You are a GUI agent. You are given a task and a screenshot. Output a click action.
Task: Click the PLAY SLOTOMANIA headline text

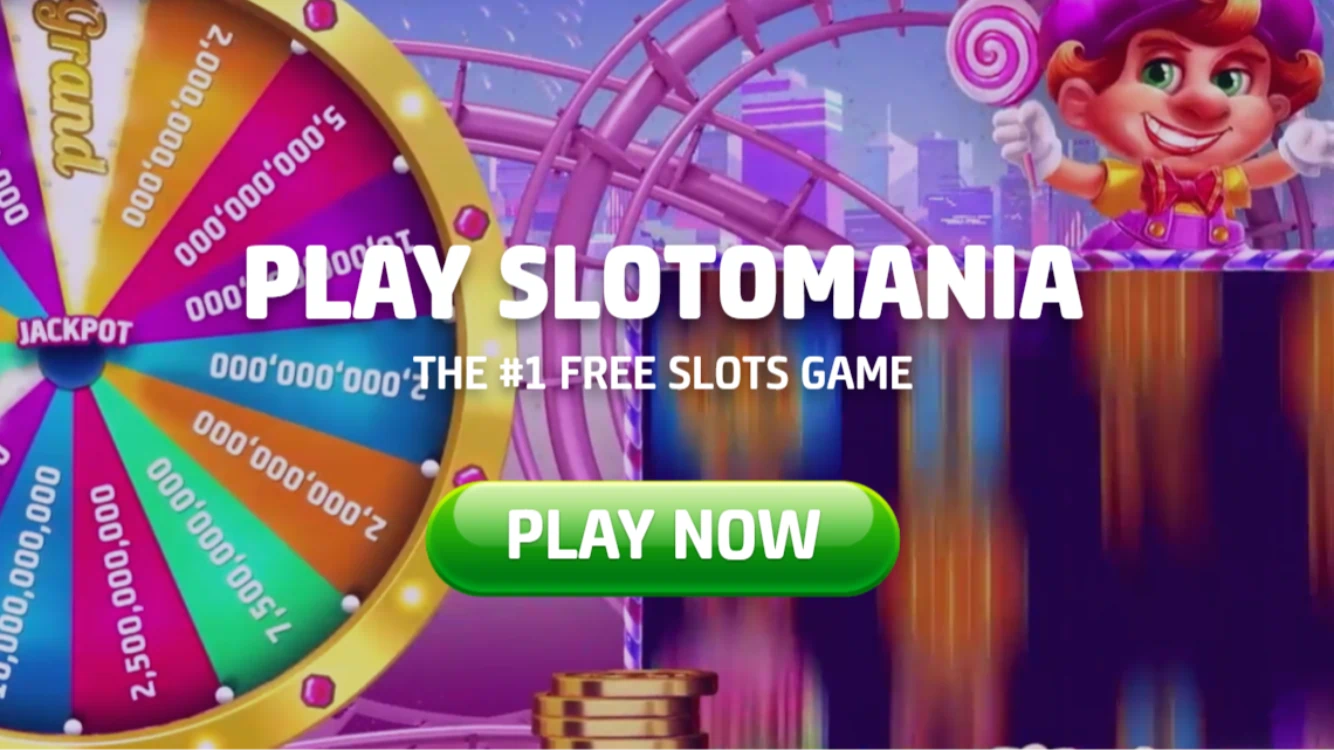[x=662, y=283]
